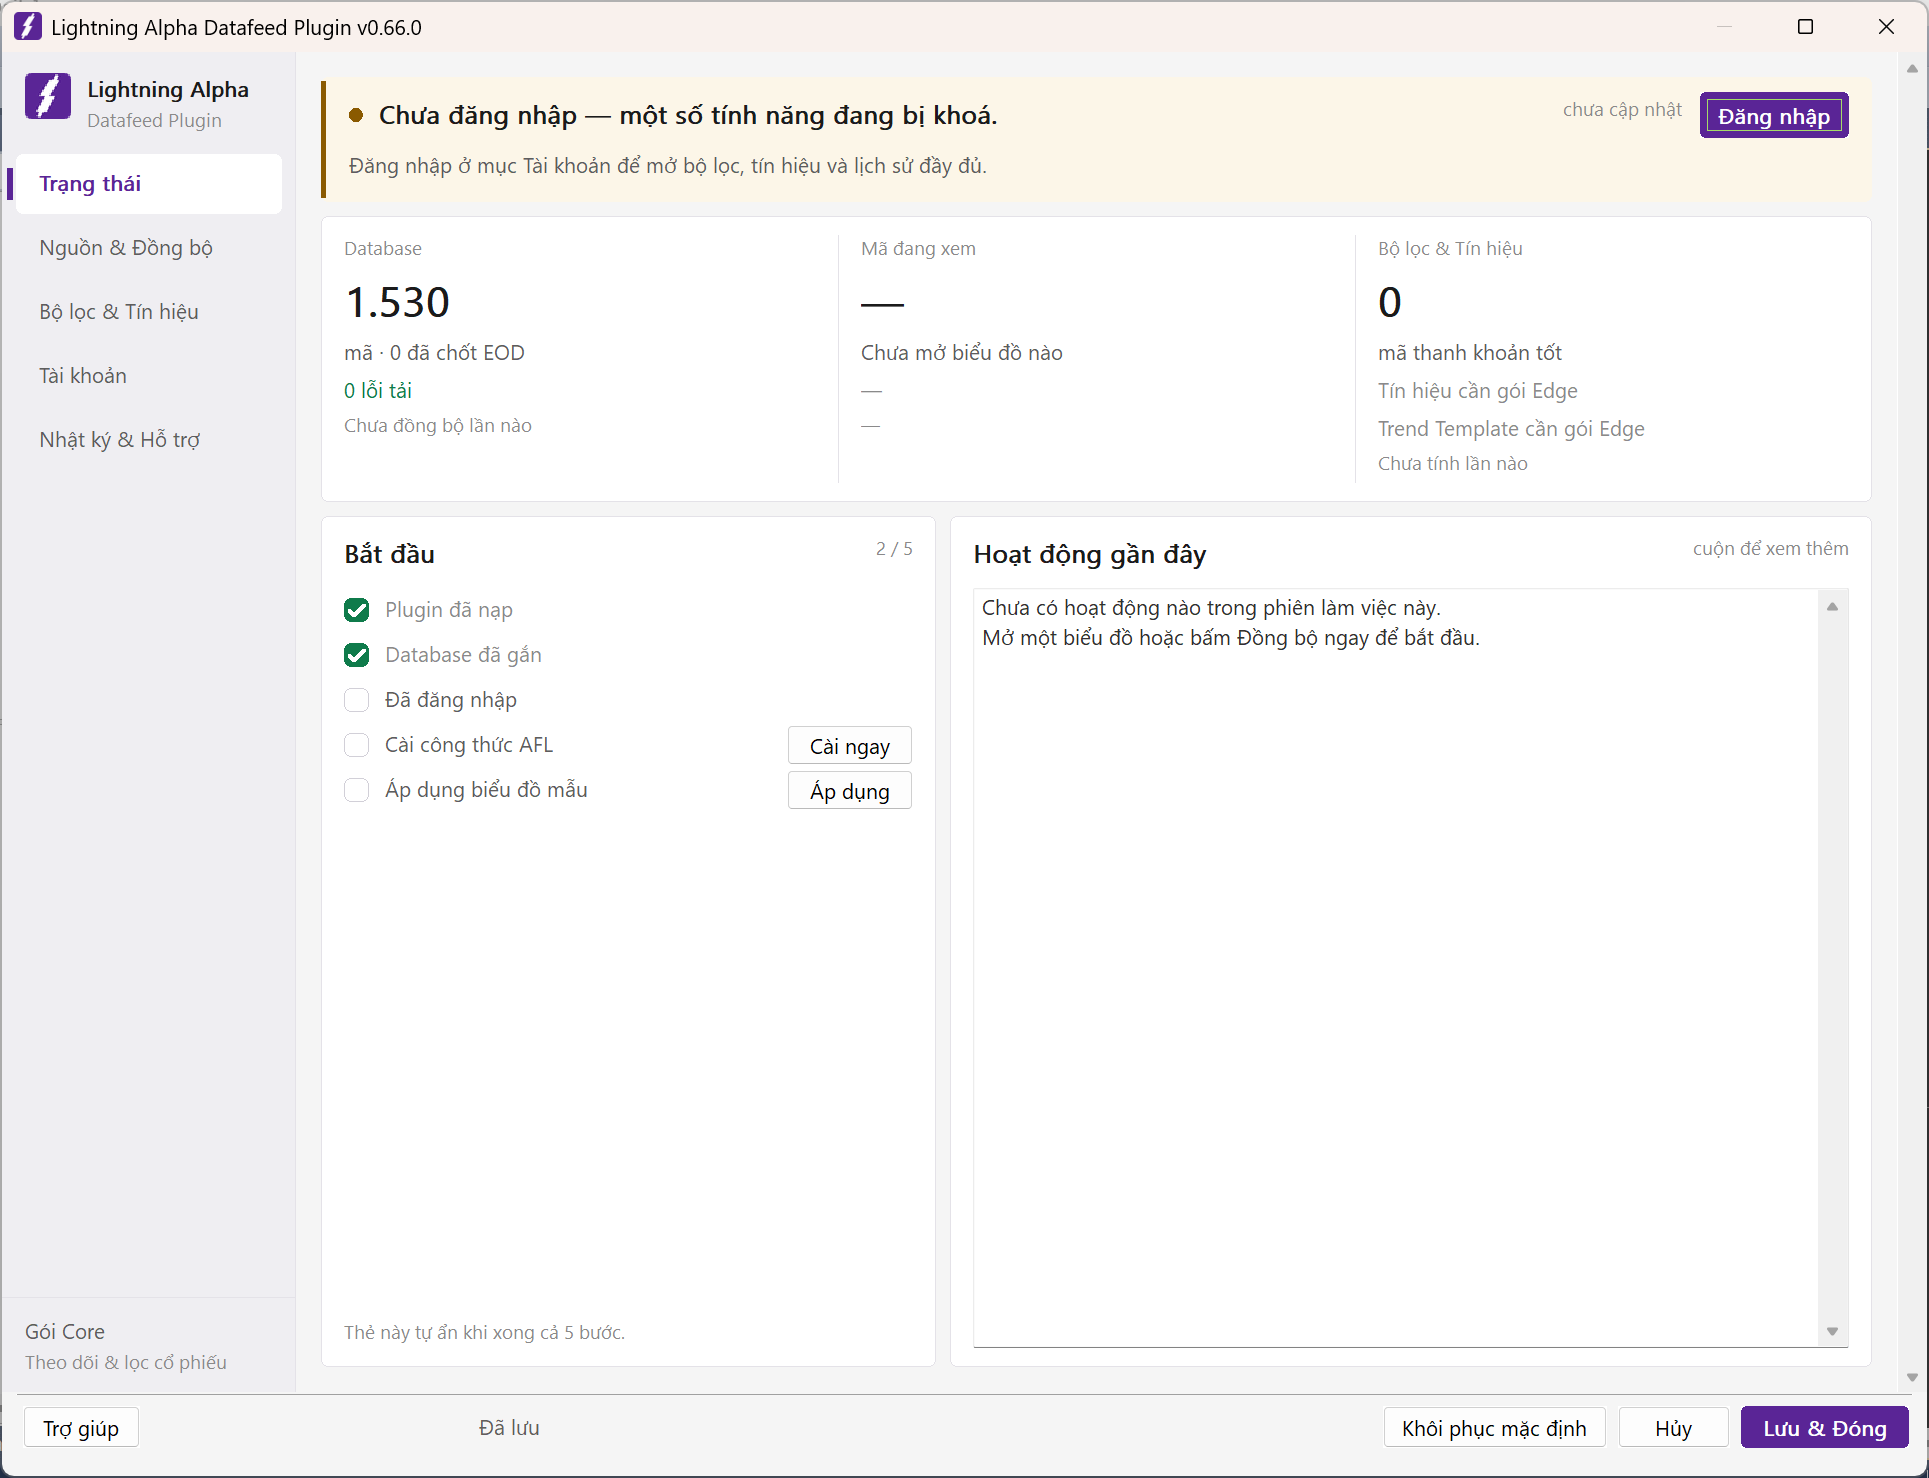This screenshot has height=1478, width=1929.
Task: Click 'chưa cập nhật' text in banner
Action: [x=1622, y=110]
